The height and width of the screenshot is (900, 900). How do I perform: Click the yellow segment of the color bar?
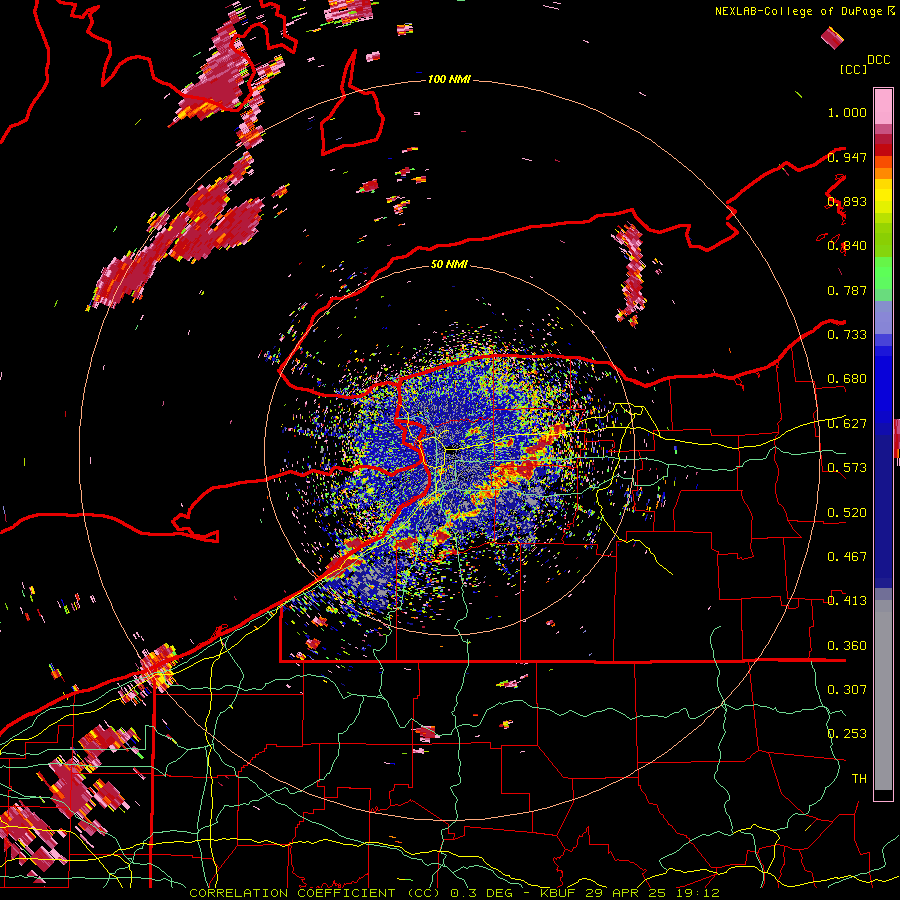[883, 198]
